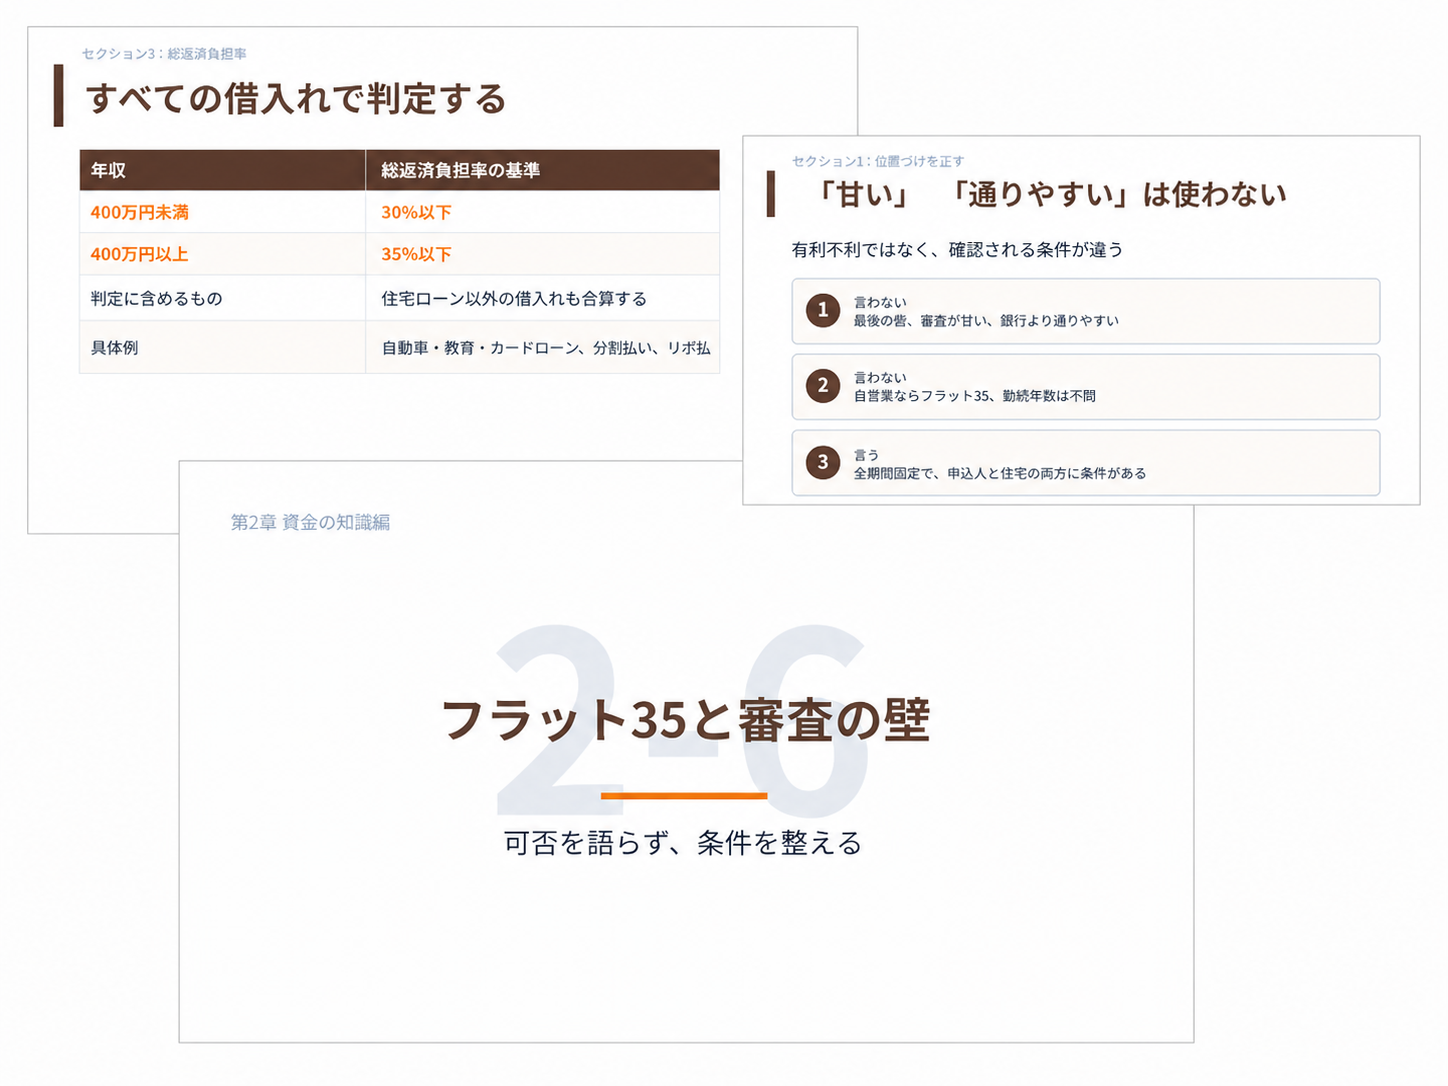This screenshot has height=1086, width=1448.
Task: Click the 400万円未満 table cell
Action: pyautogui.click(x=223, y=212)
